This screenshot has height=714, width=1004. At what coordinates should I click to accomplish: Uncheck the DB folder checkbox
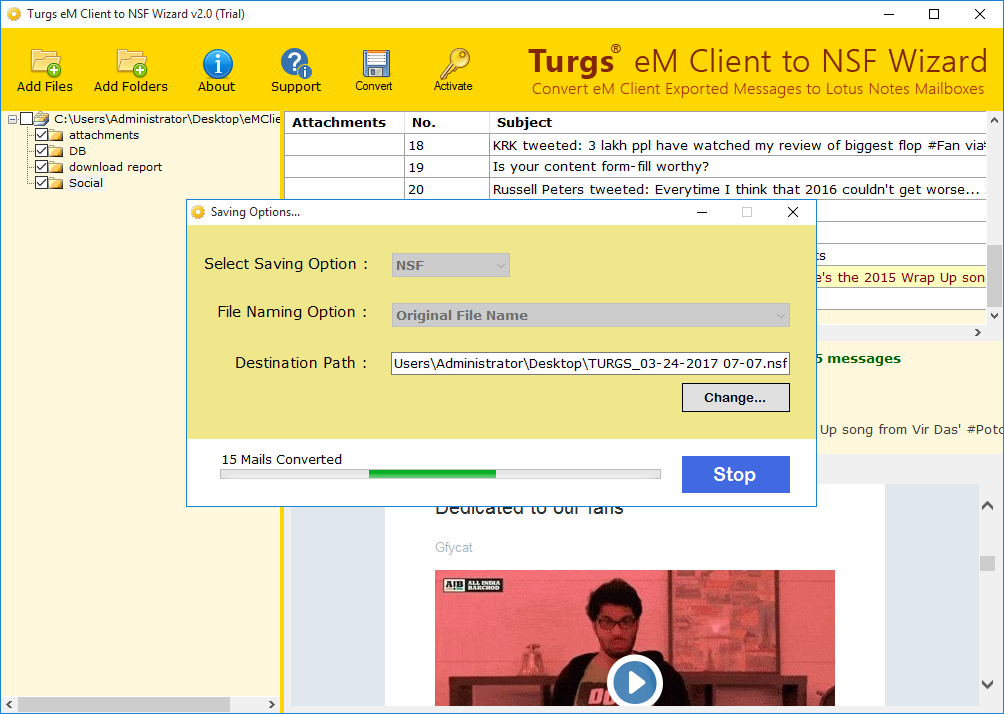(x=42, y=150)
